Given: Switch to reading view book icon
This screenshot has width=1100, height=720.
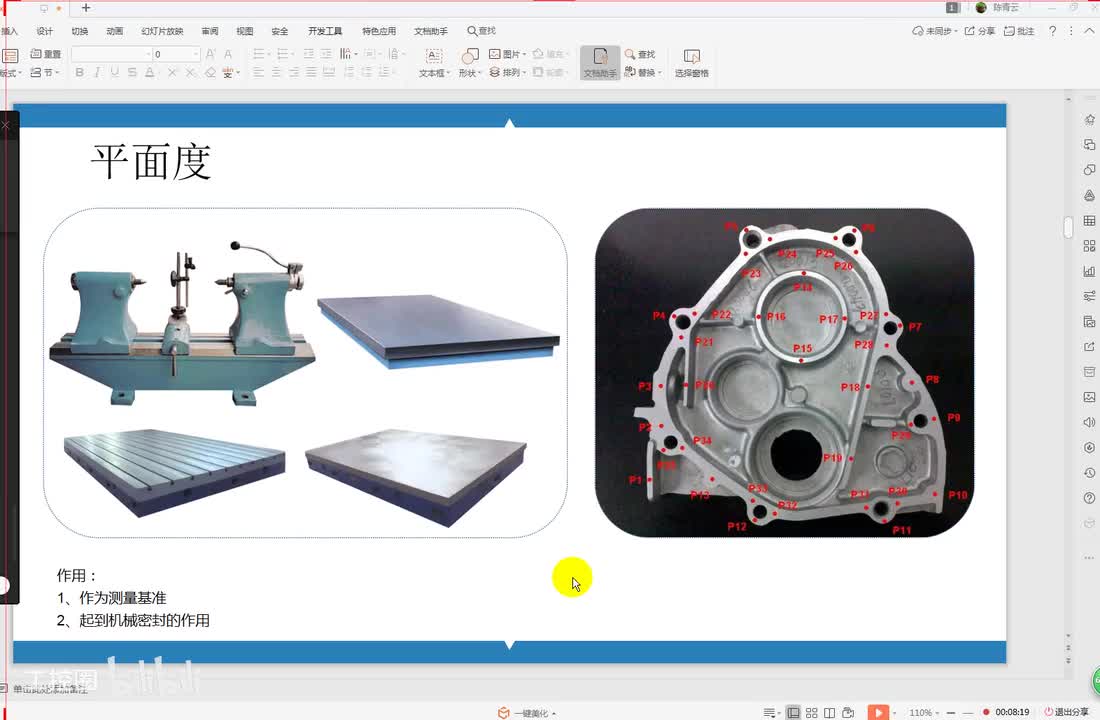Looking at the screenshot, I should coord(829,712).
